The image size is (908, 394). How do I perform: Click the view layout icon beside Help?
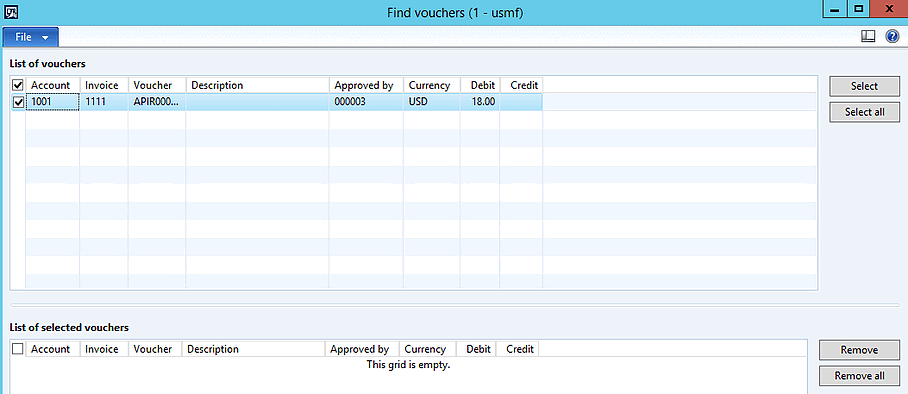click(868, 37)
